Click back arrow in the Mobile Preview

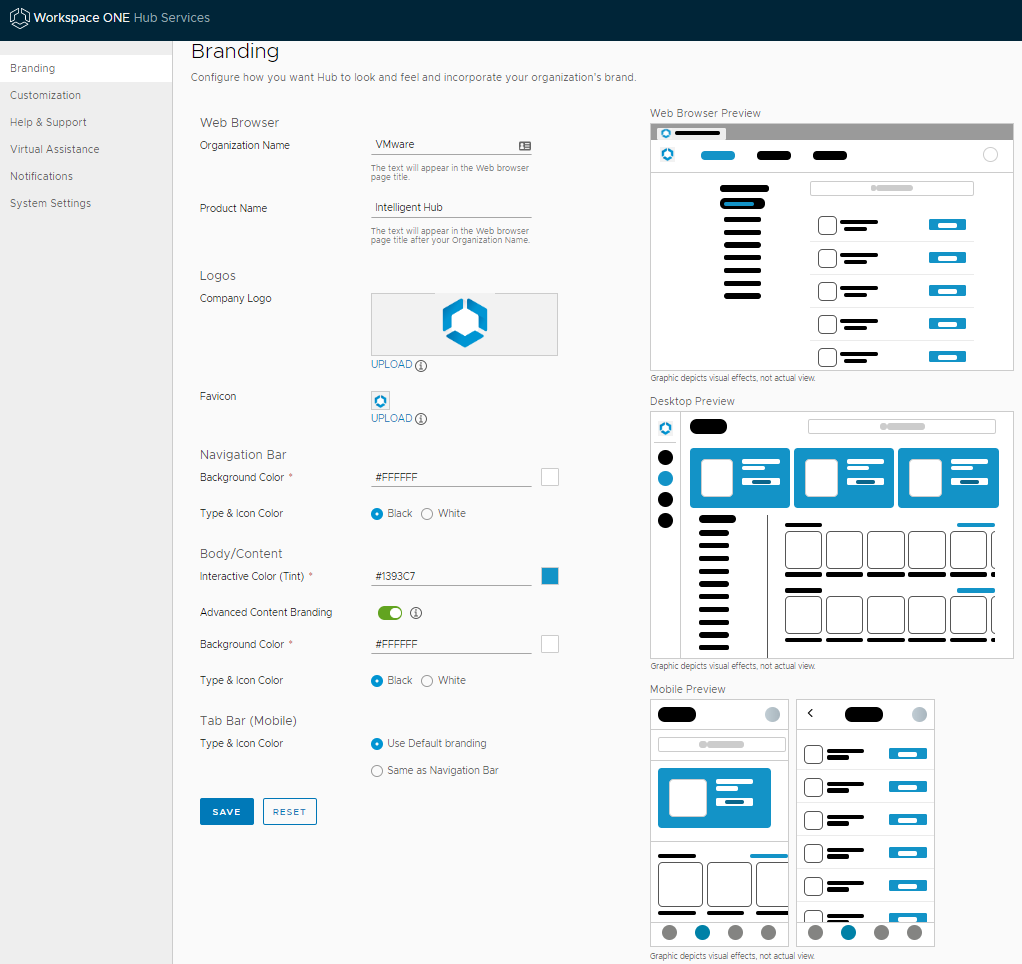click(810, 714)
